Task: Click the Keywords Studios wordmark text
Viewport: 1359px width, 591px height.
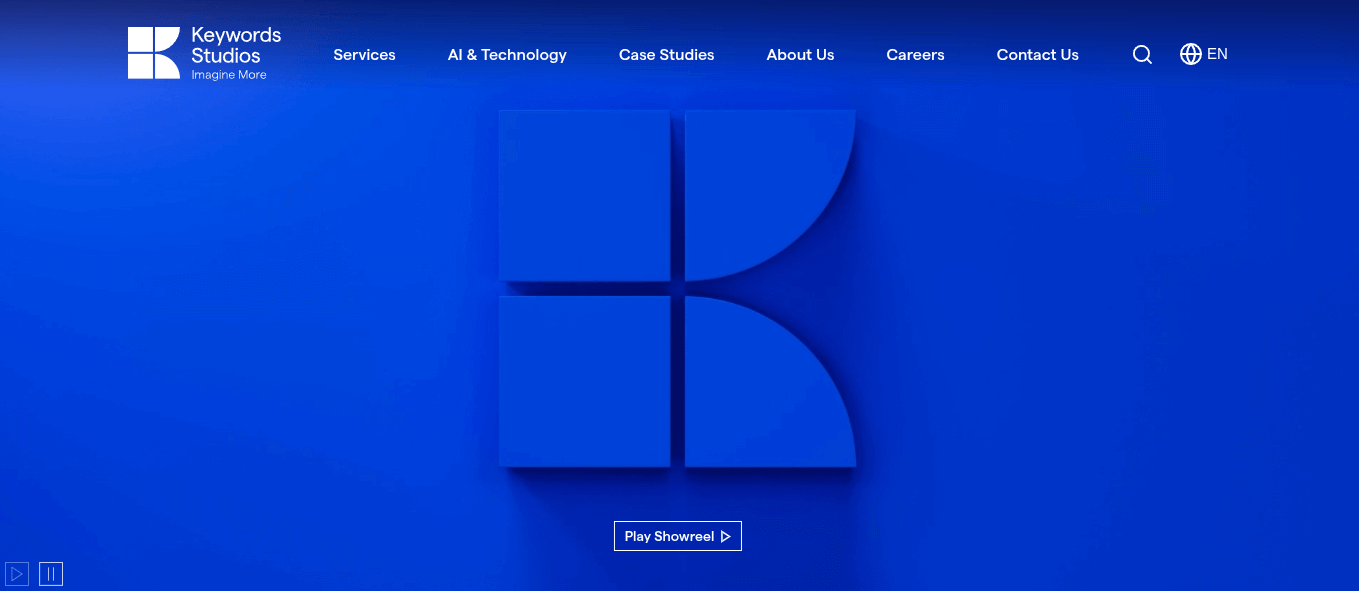Action: click(236, 45)
